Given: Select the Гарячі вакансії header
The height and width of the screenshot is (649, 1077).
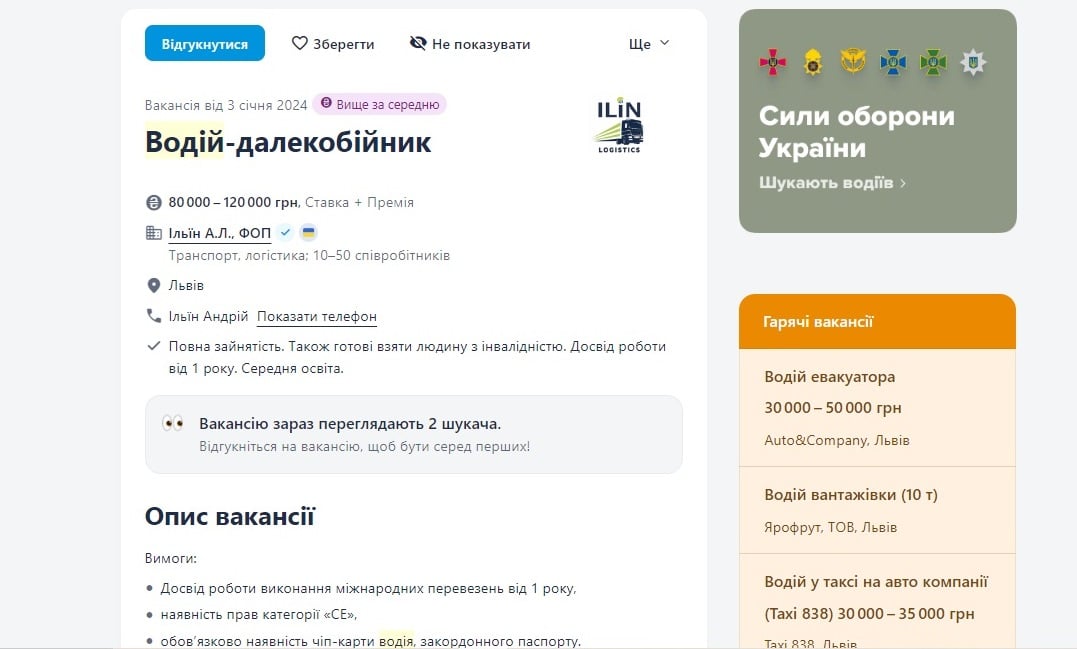Looking at the screenshot, I should [x=818, y=322].
